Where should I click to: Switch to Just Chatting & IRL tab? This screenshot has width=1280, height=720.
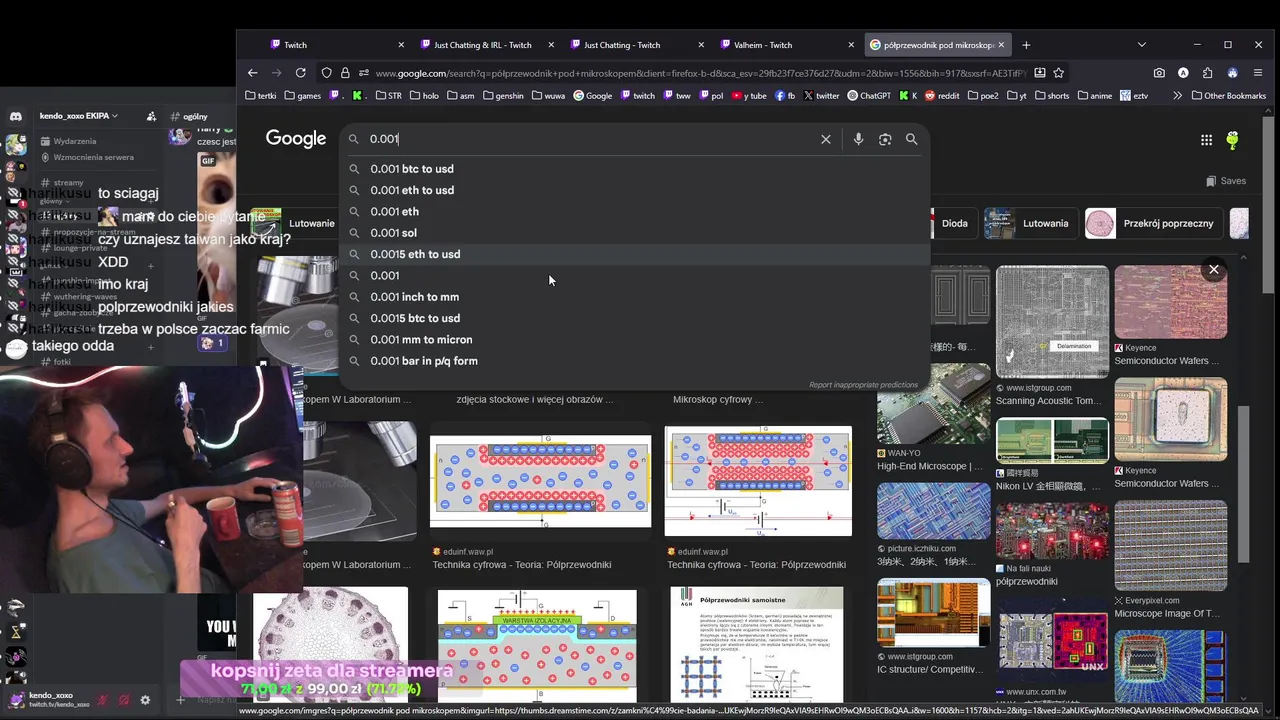[485, 45]
